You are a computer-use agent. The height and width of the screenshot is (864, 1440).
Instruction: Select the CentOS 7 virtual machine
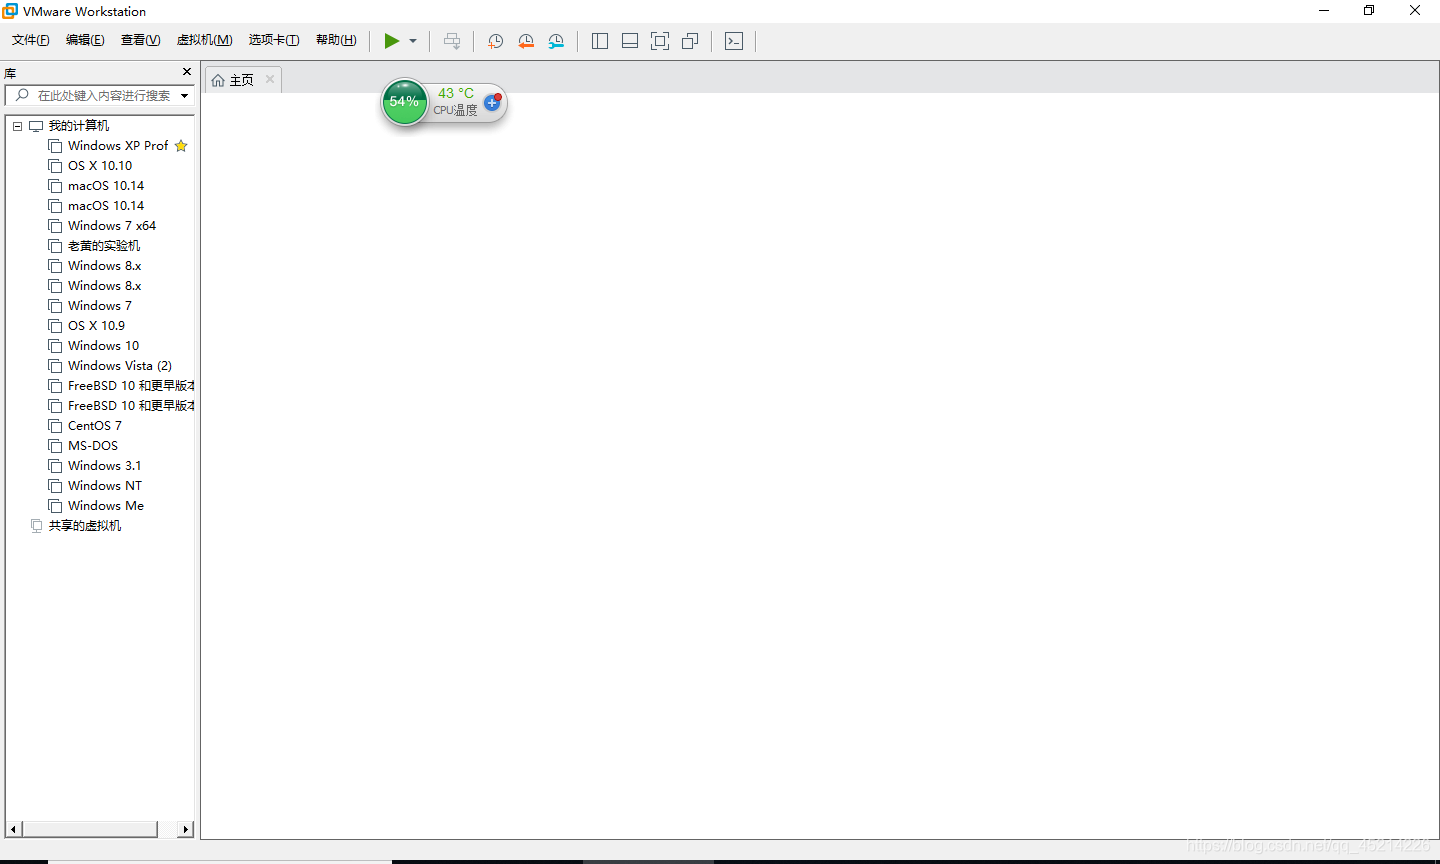point(95,426)
